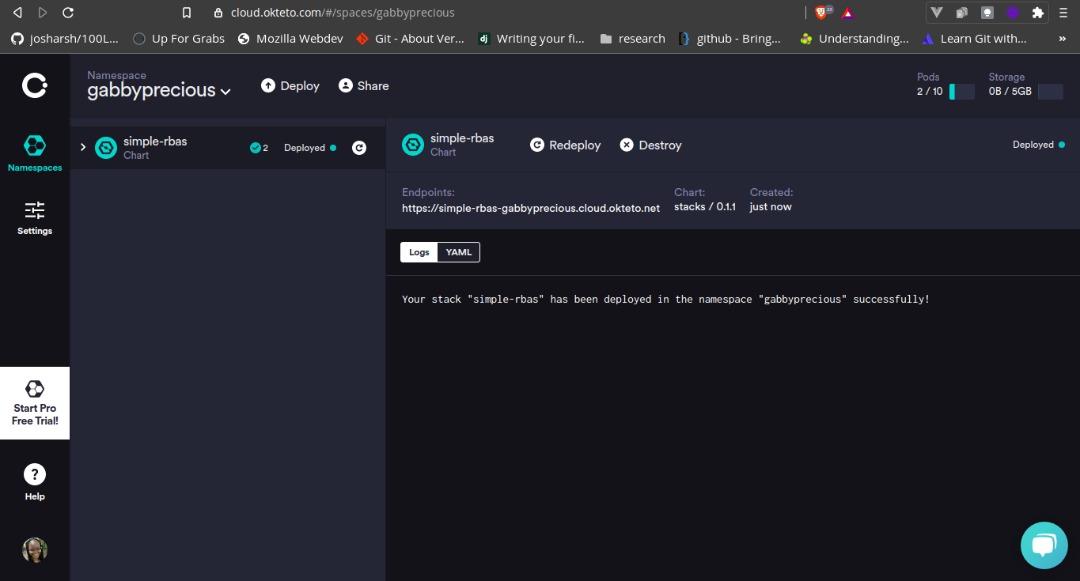Expand the simple-rbas chart row

[83, 147]
